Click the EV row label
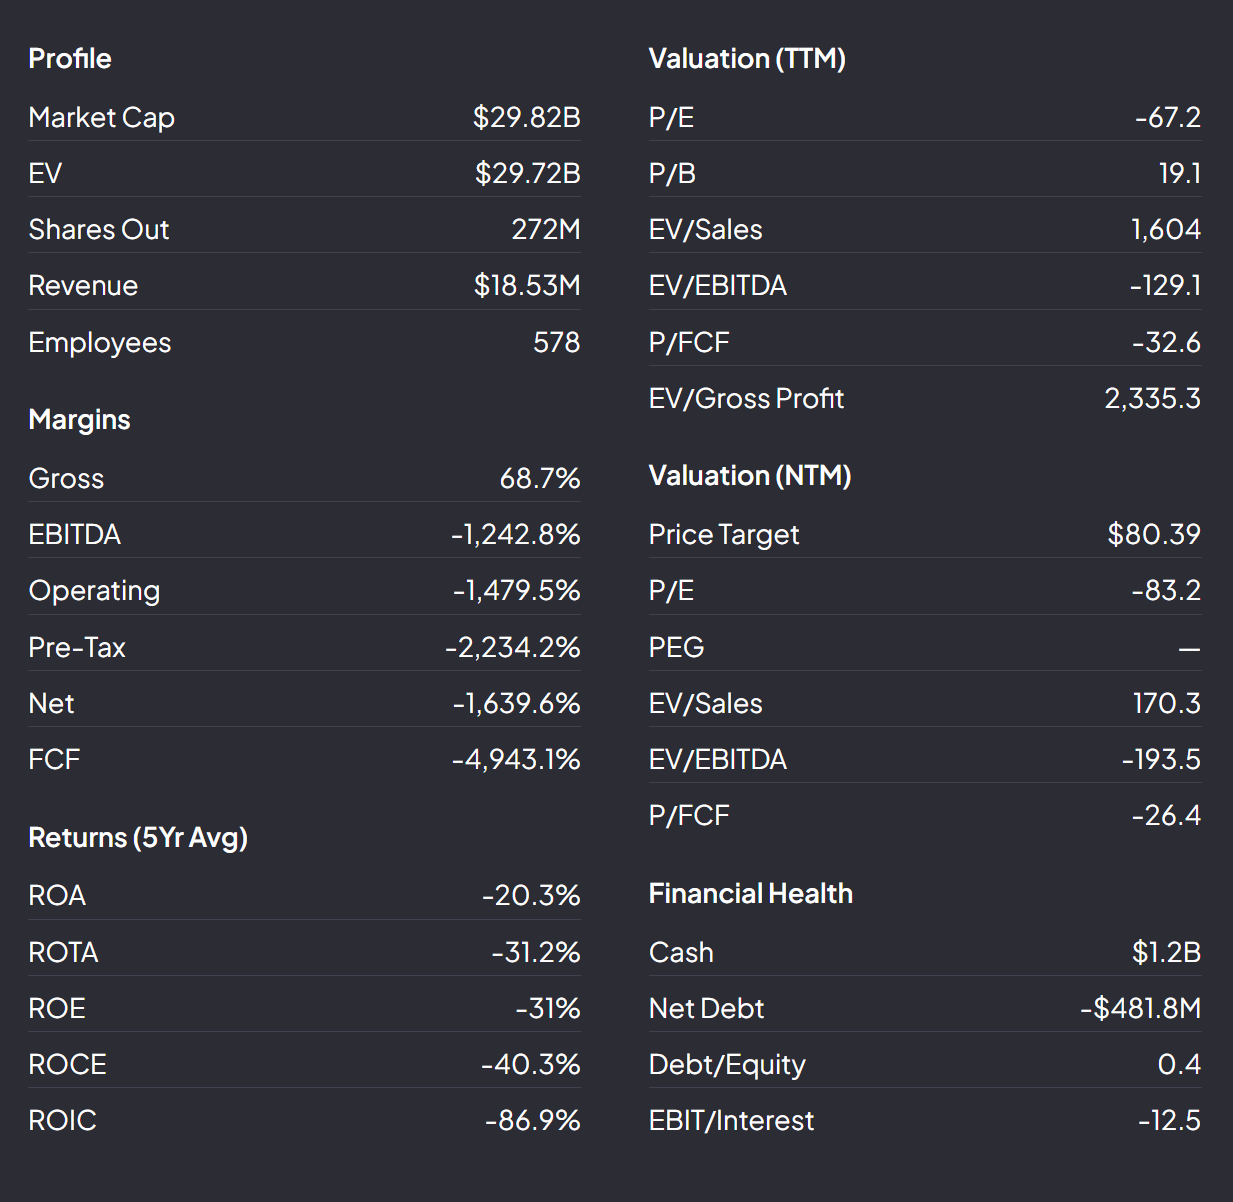1233x1202 pixels. pos(45,173)
